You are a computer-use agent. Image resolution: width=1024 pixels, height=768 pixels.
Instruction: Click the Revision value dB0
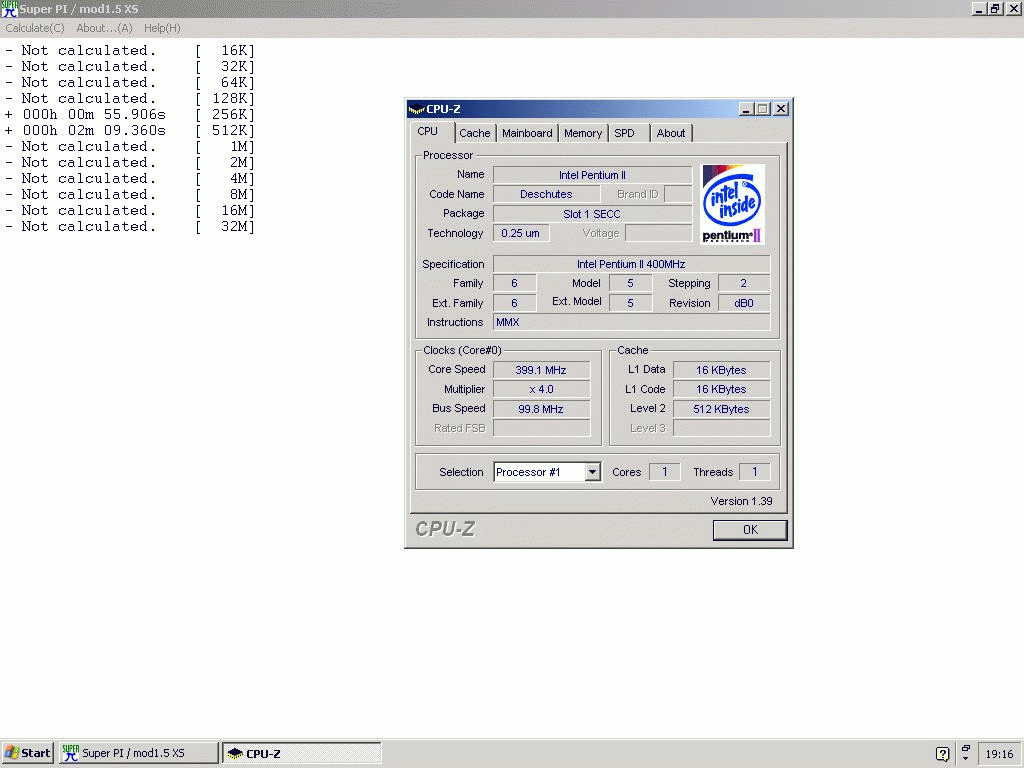(744, 303)
